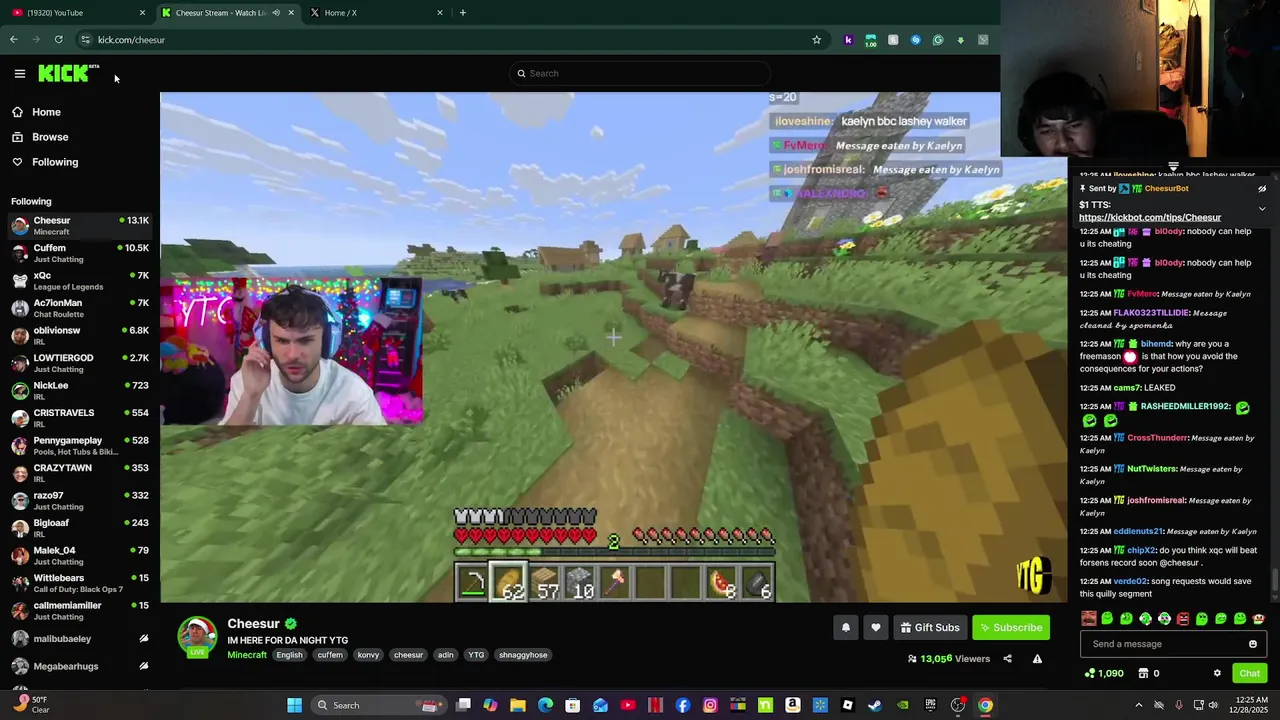This screenshot has height=720, width=1280.
Task: Collapse the pinned message chevron
Action: pos(1262,209)
